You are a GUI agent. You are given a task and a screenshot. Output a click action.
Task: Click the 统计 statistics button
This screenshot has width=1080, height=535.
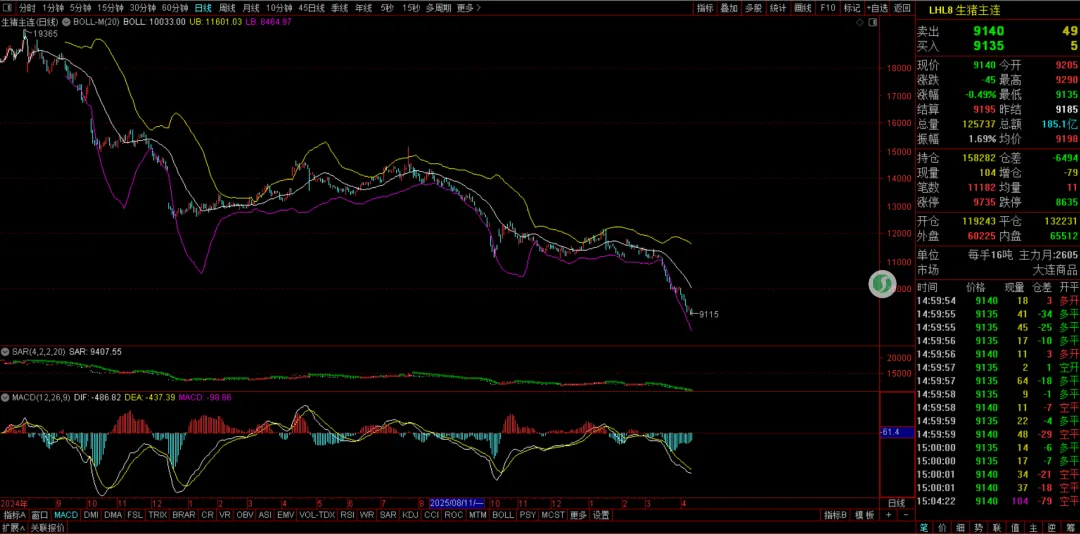click(778, 8)
